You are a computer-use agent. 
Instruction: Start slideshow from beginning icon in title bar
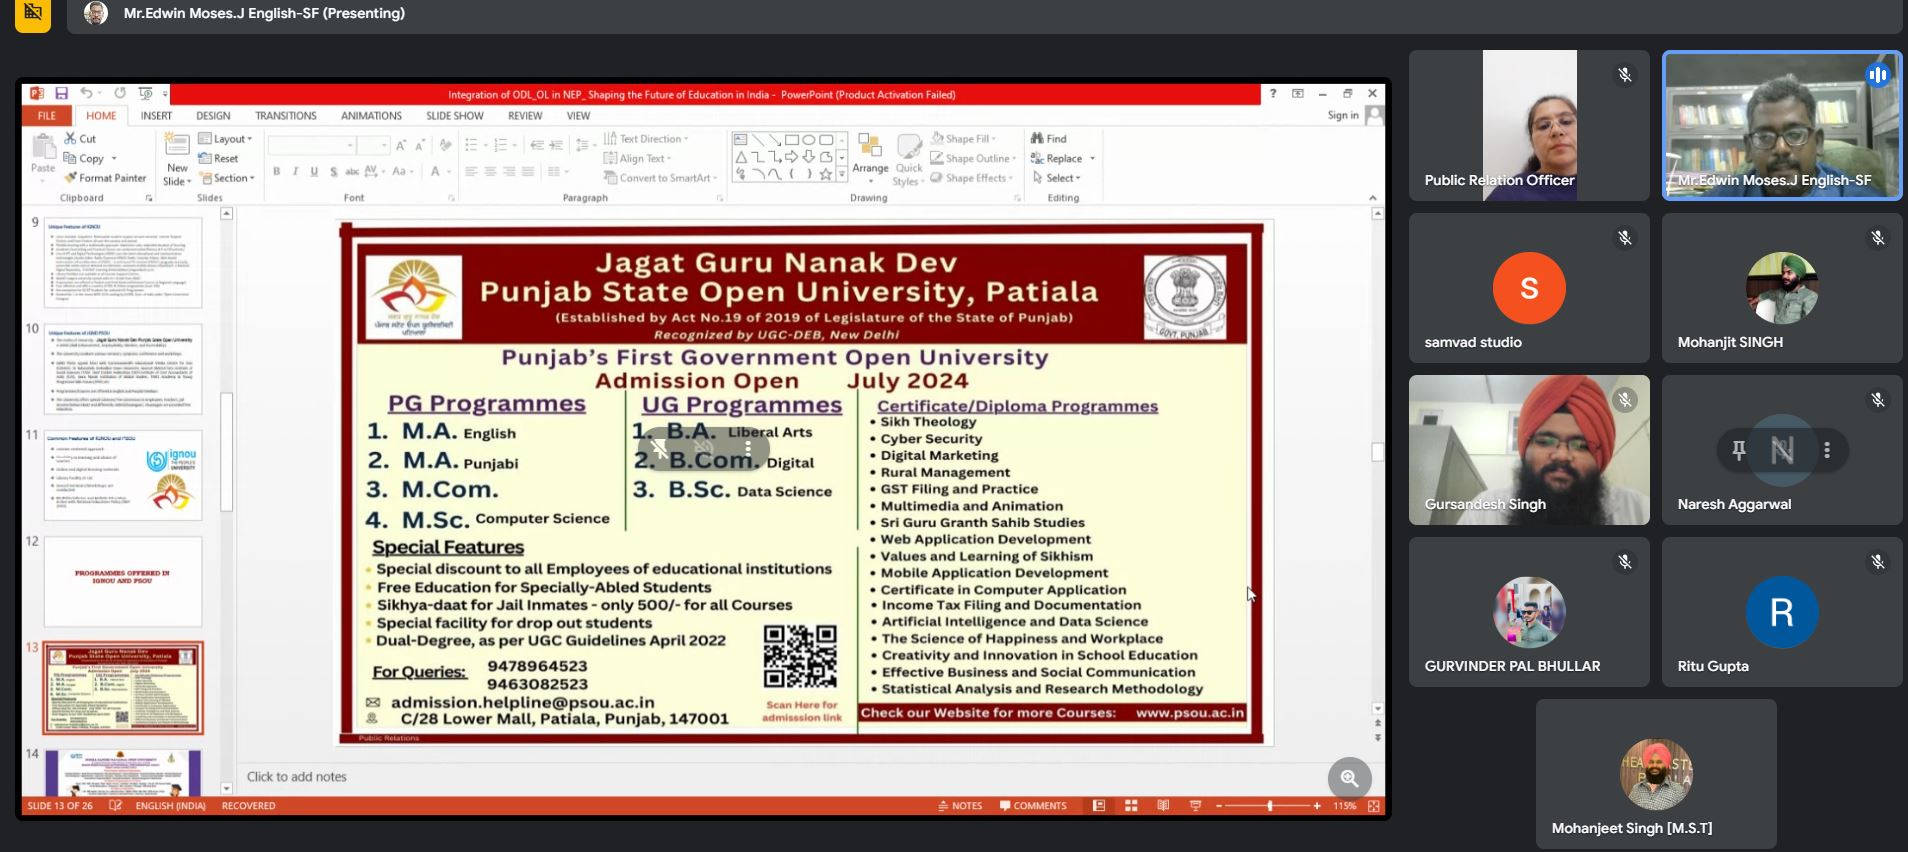pos(145,93)
